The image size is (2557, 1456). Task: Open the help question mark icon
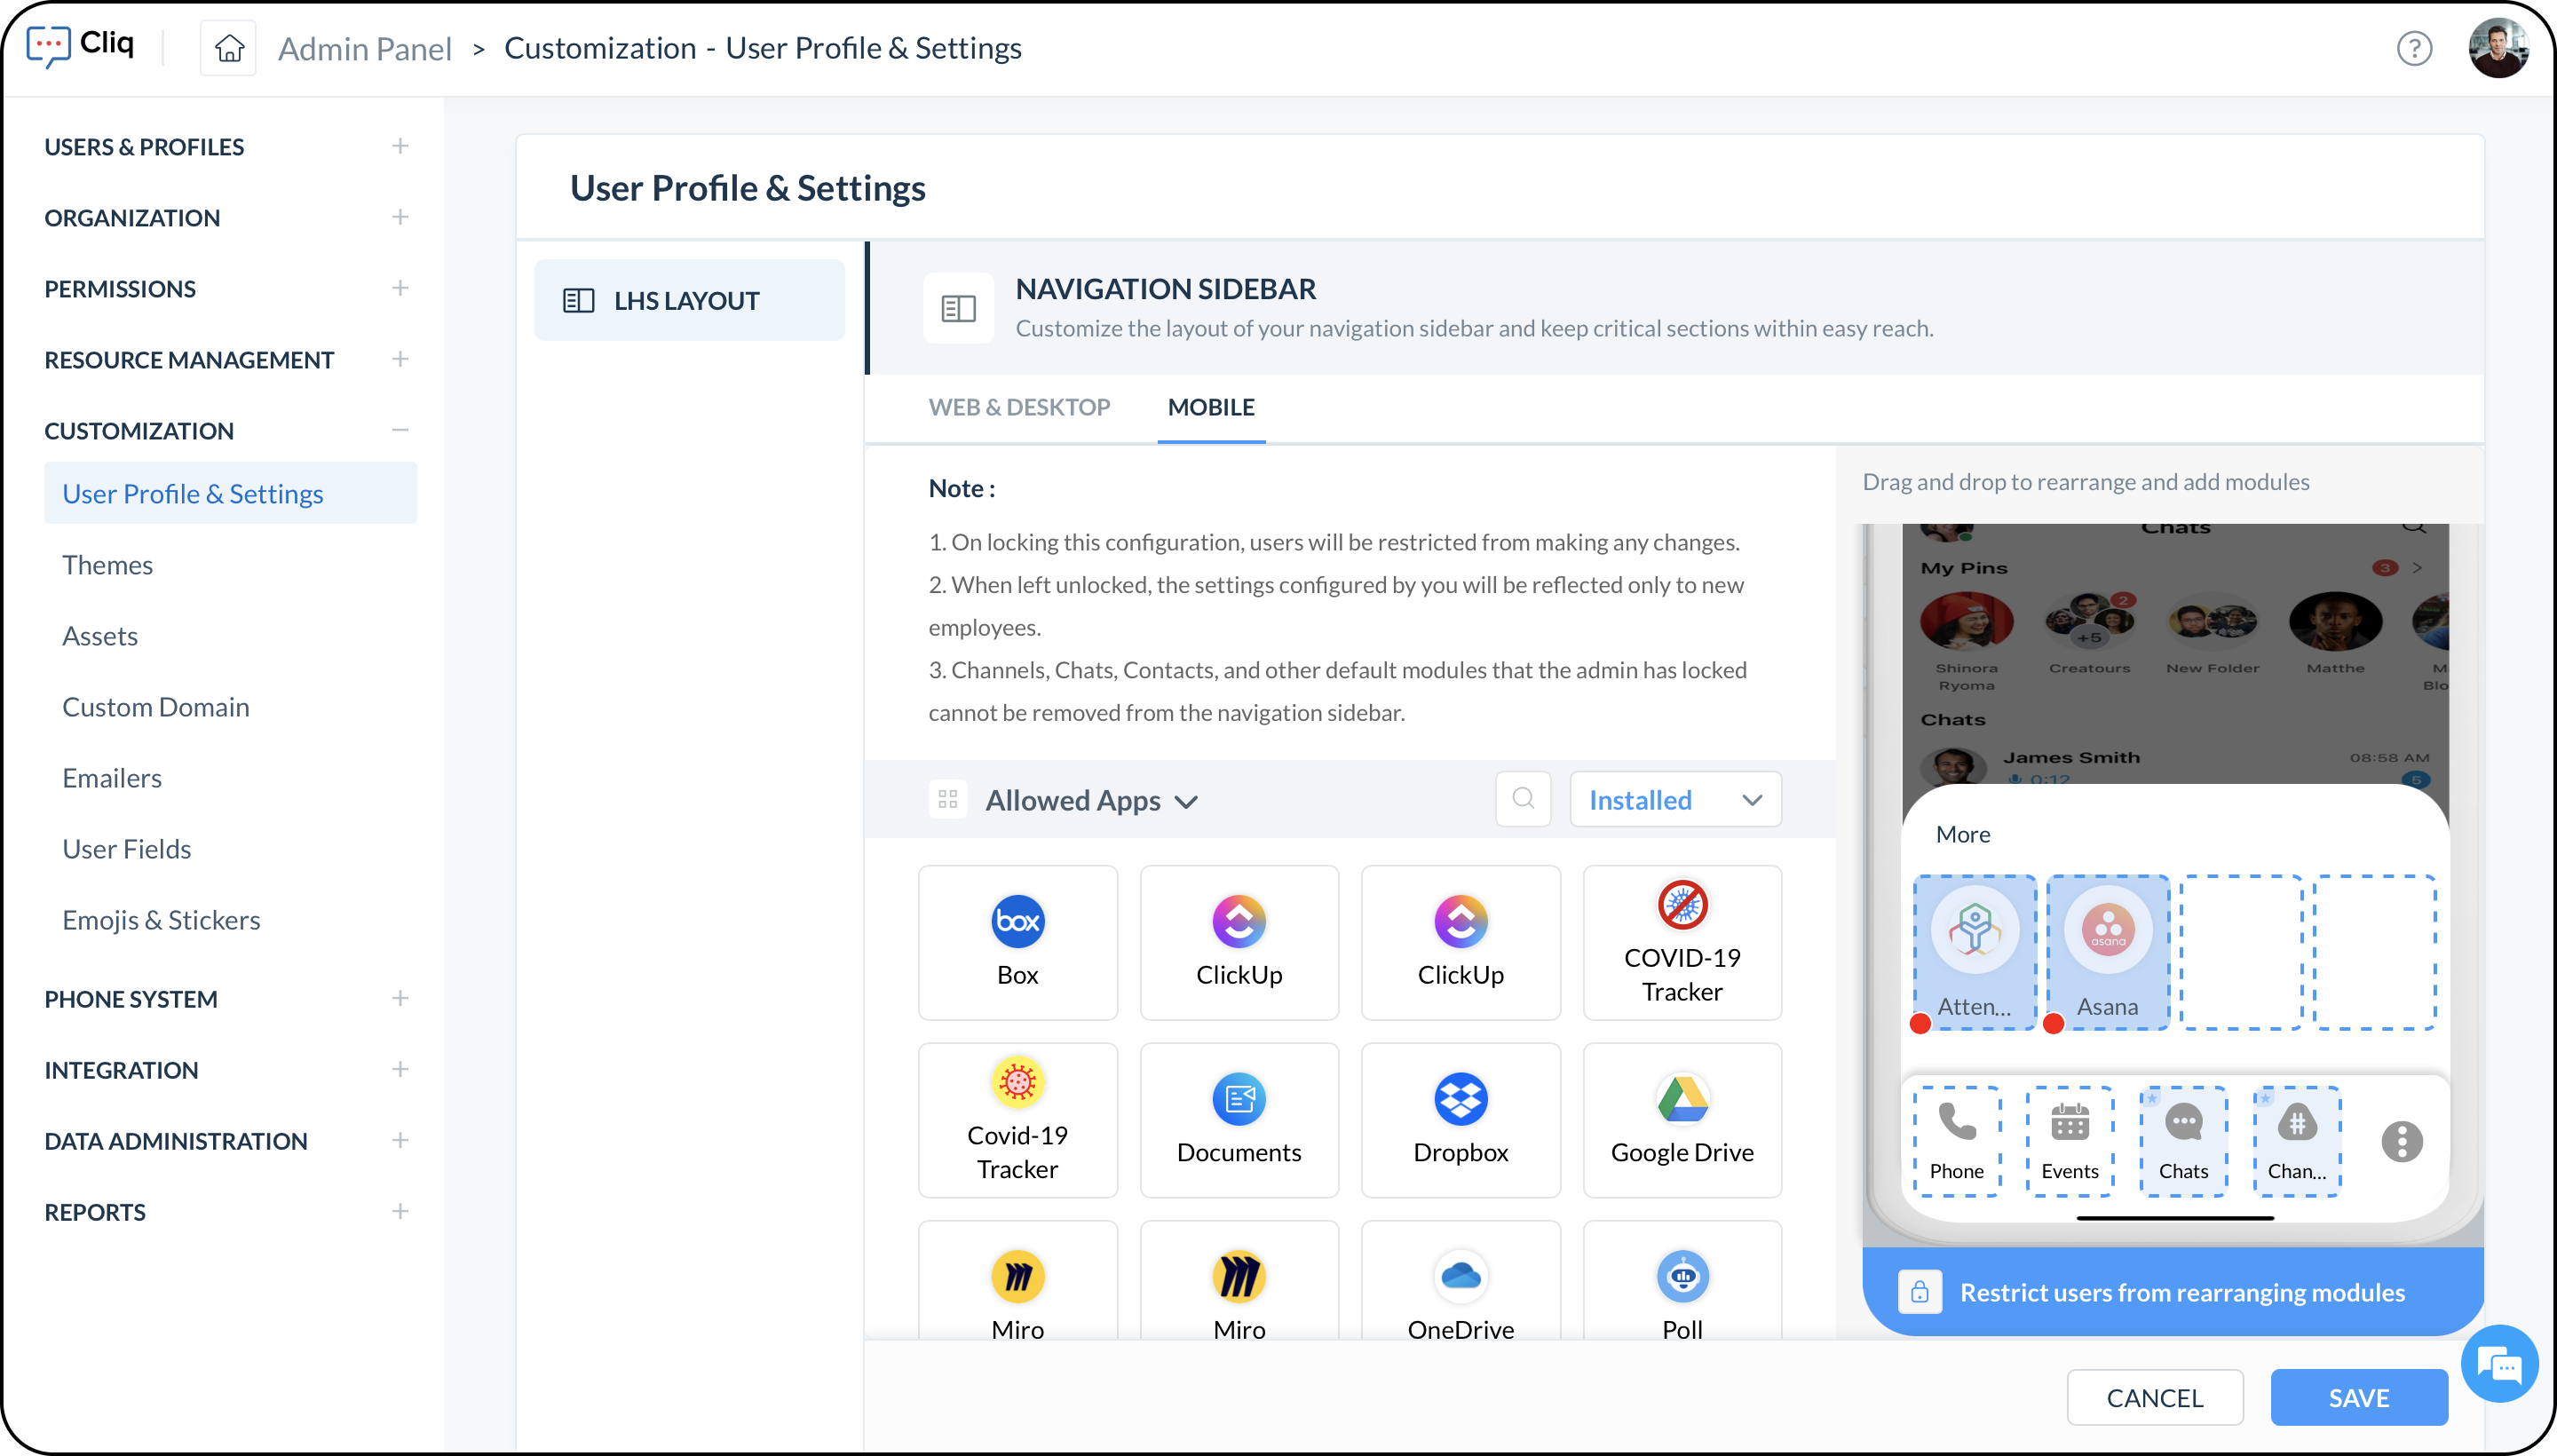pos(2413,48)
